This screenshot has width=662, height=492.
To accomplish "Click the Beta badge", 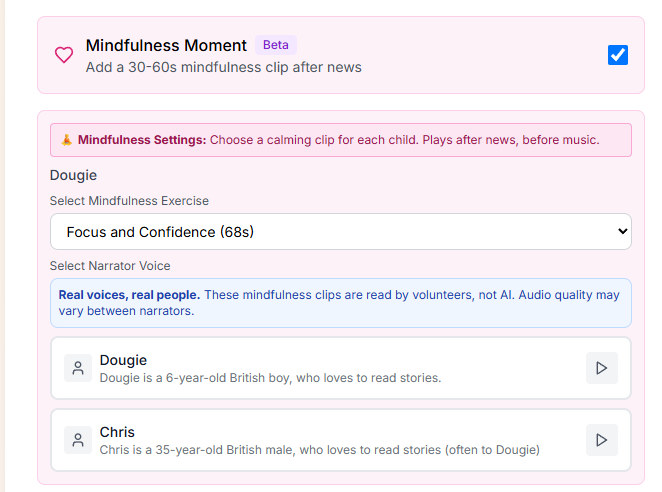I will point(275,45).
